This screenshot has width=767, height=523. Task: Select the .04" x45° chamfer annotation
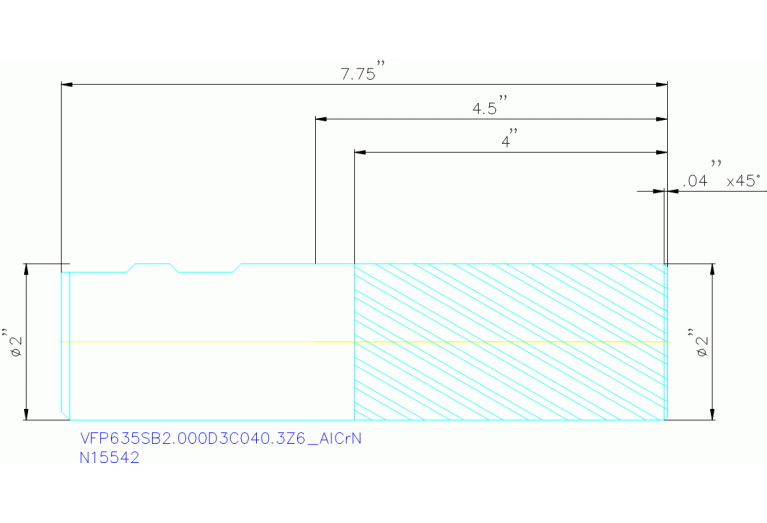coord(722,176)
